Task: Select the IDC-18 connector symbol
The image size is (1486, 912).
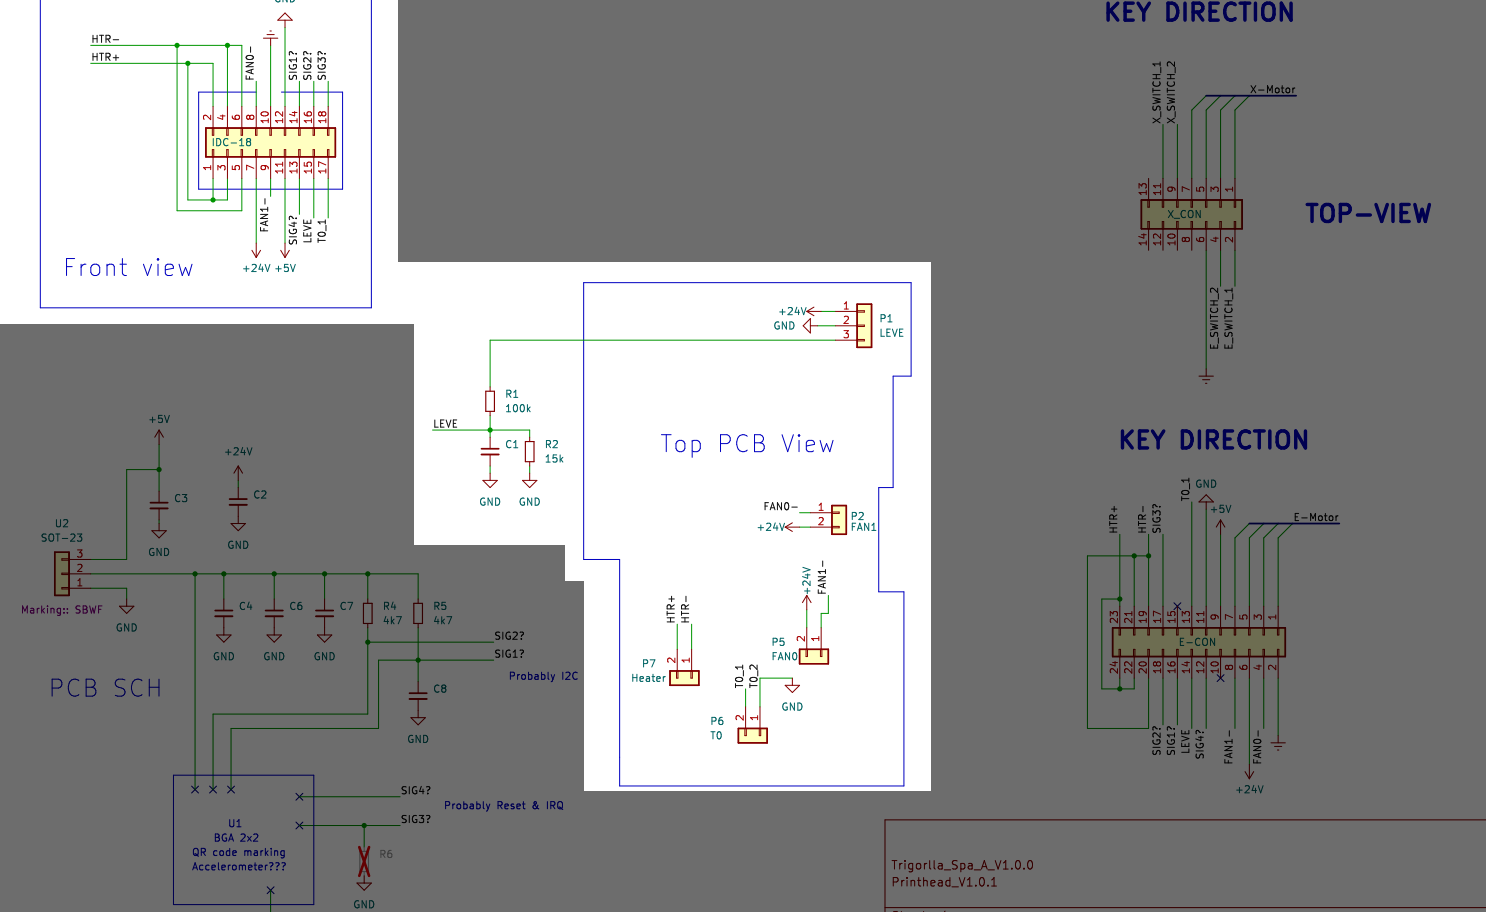Action: 270,142
